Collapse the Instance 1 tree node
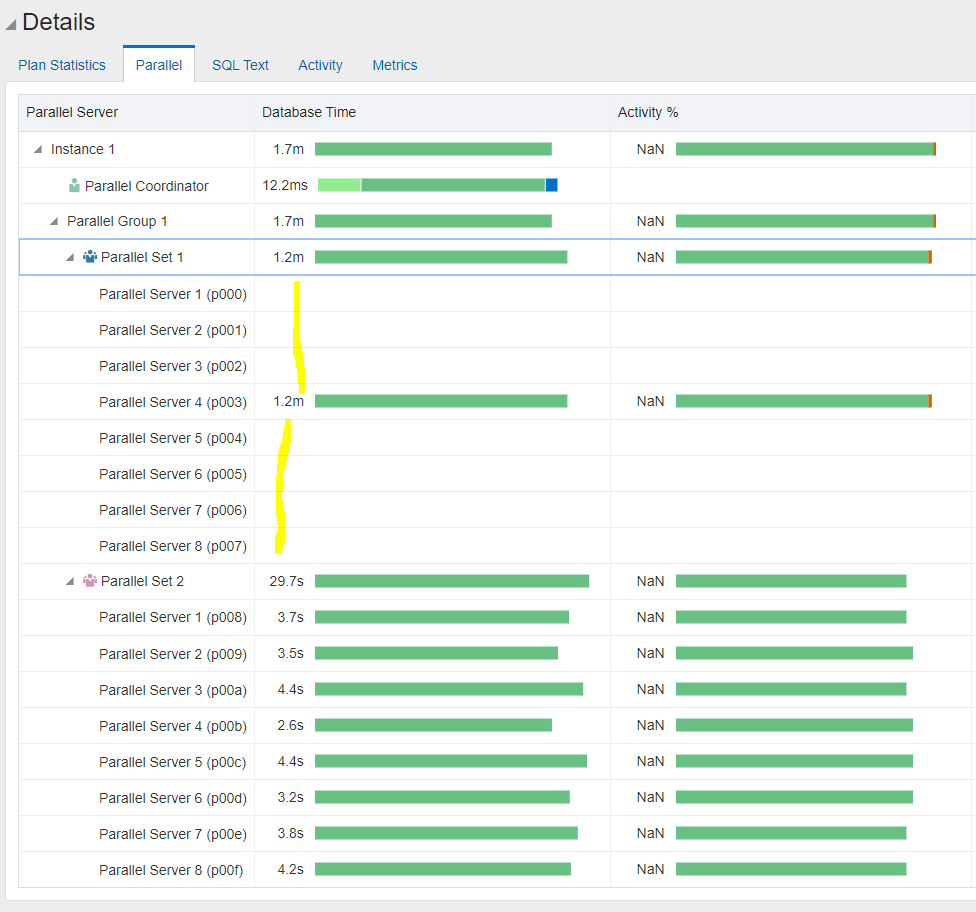 pos(38,149)
